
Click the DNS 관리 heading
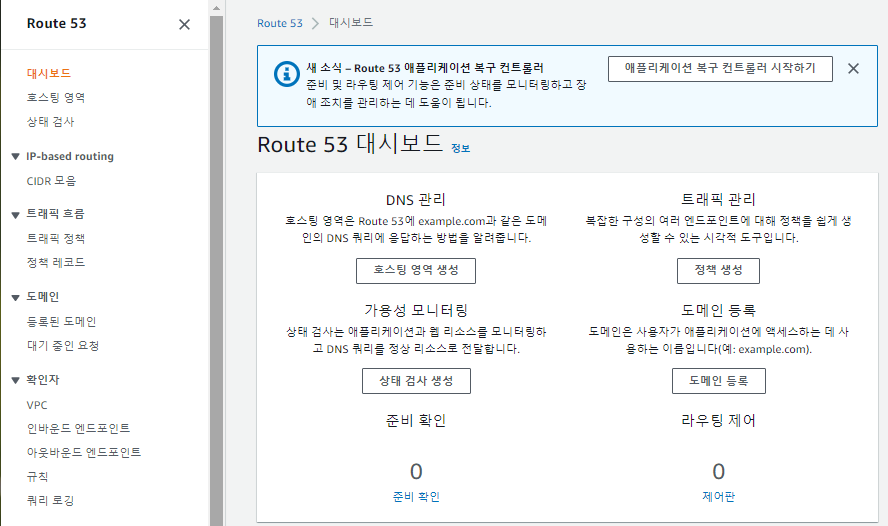point(416,200)
